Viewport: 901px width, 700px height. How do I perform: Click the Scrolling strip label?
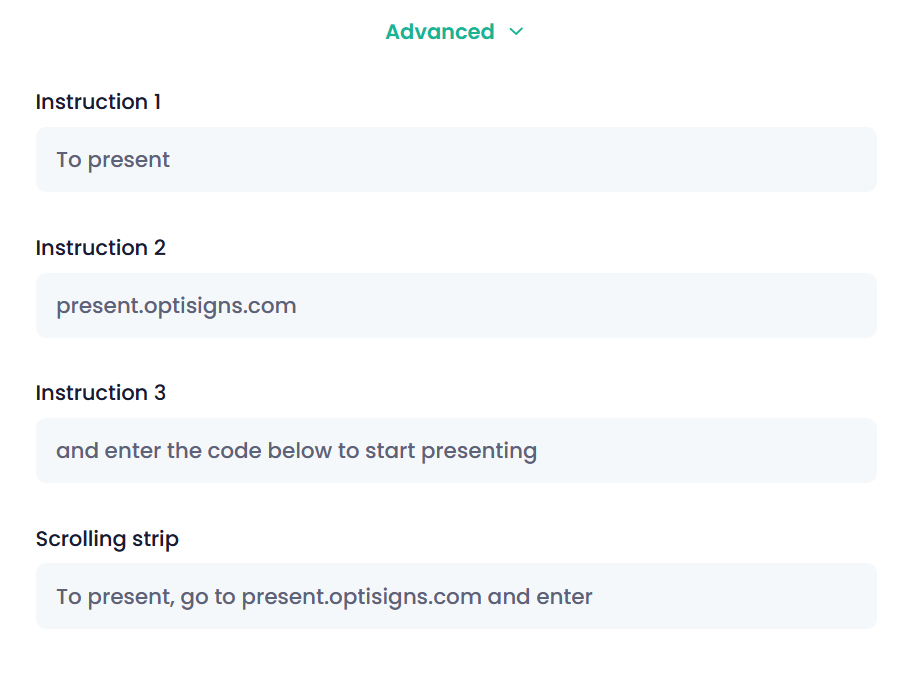click(107, 539)
